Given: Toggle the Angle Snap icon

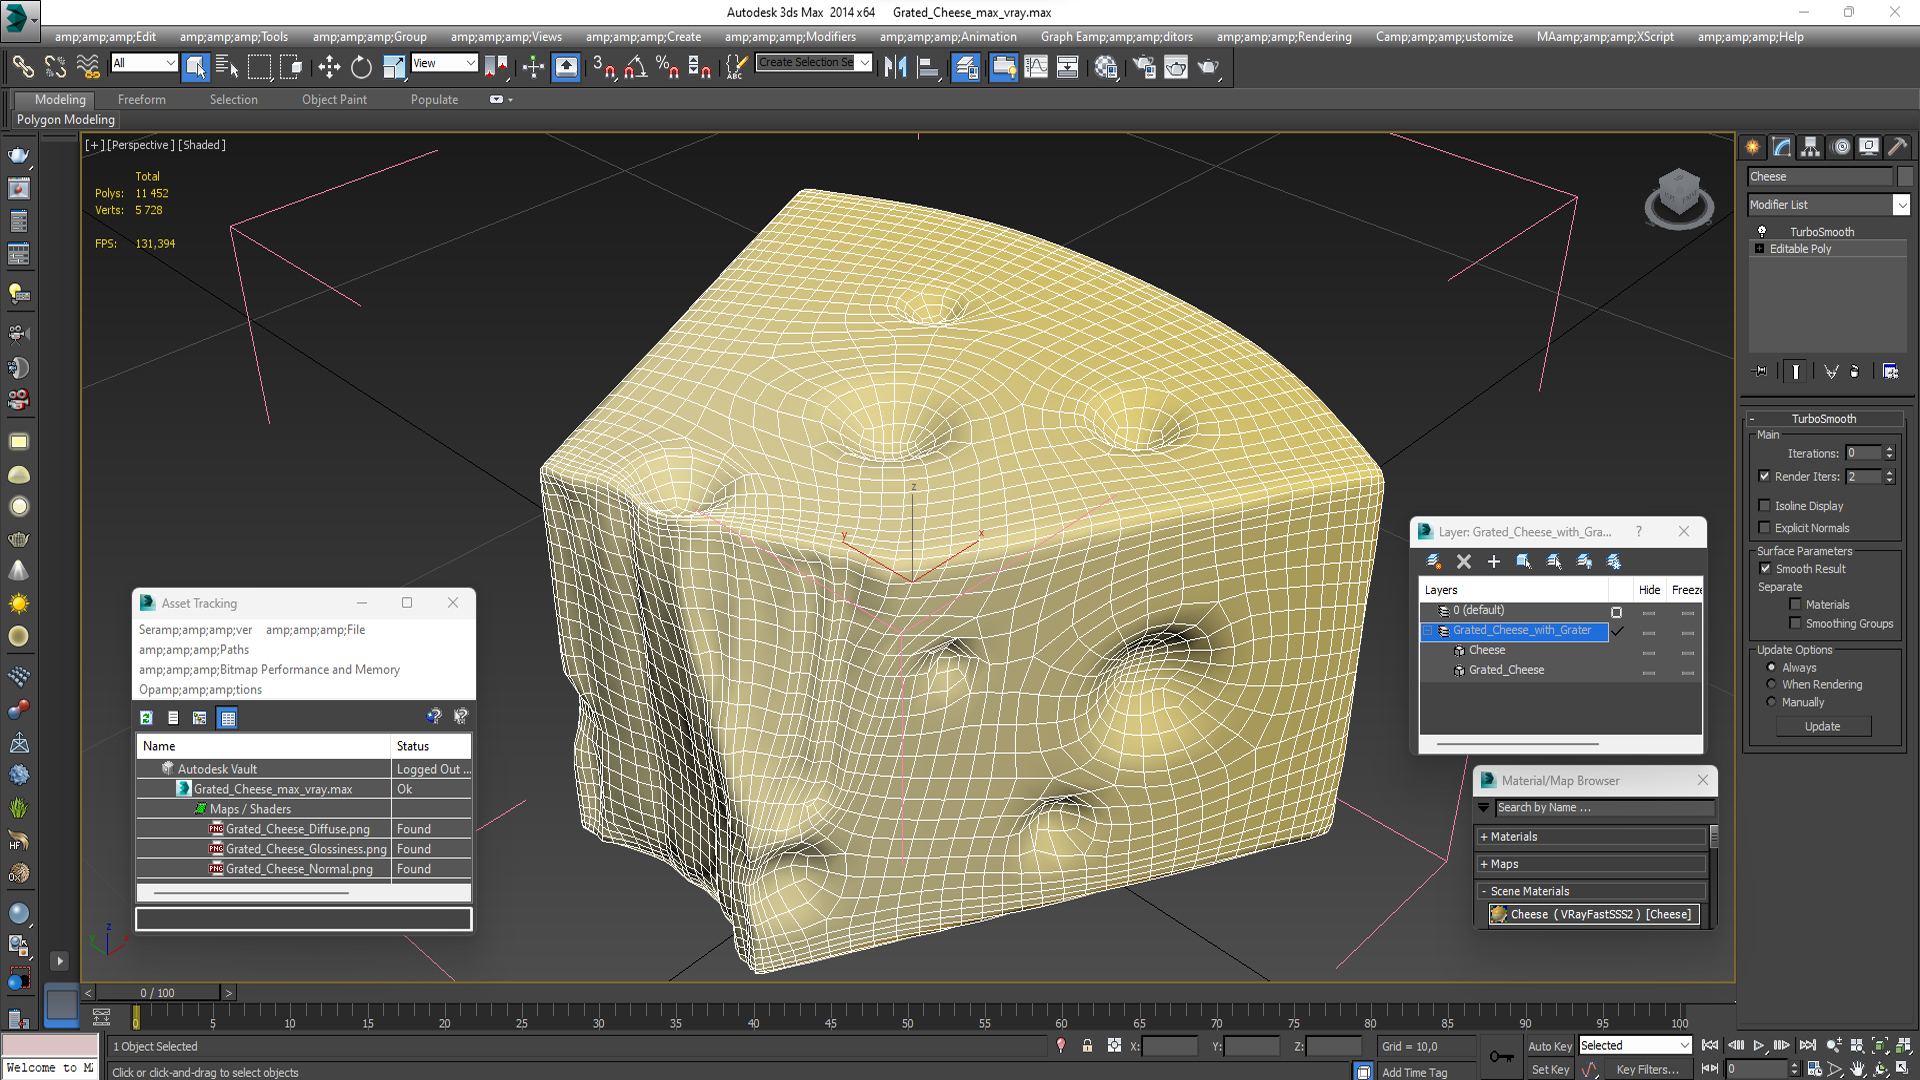Looking at the screenshot, I should (636, 67).
